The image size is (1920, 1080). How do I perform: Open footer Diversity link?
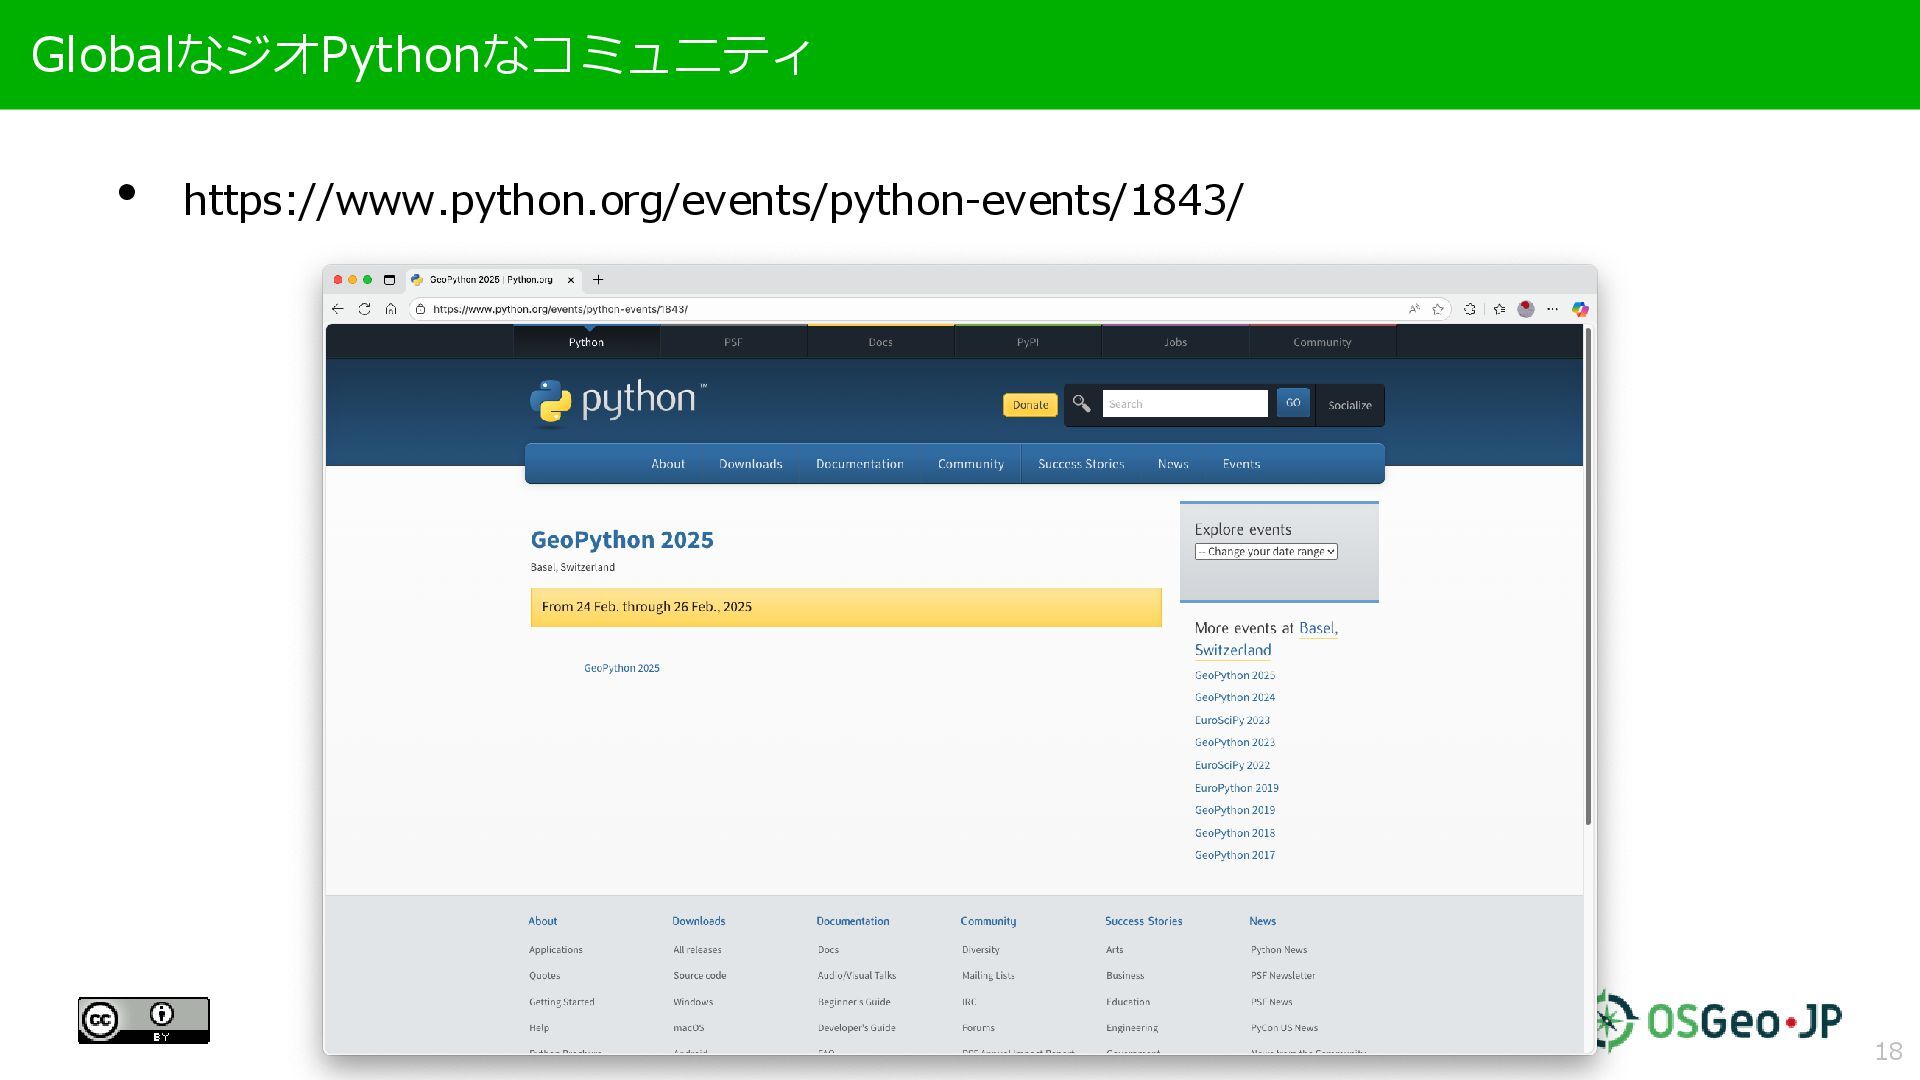(981, 950)
